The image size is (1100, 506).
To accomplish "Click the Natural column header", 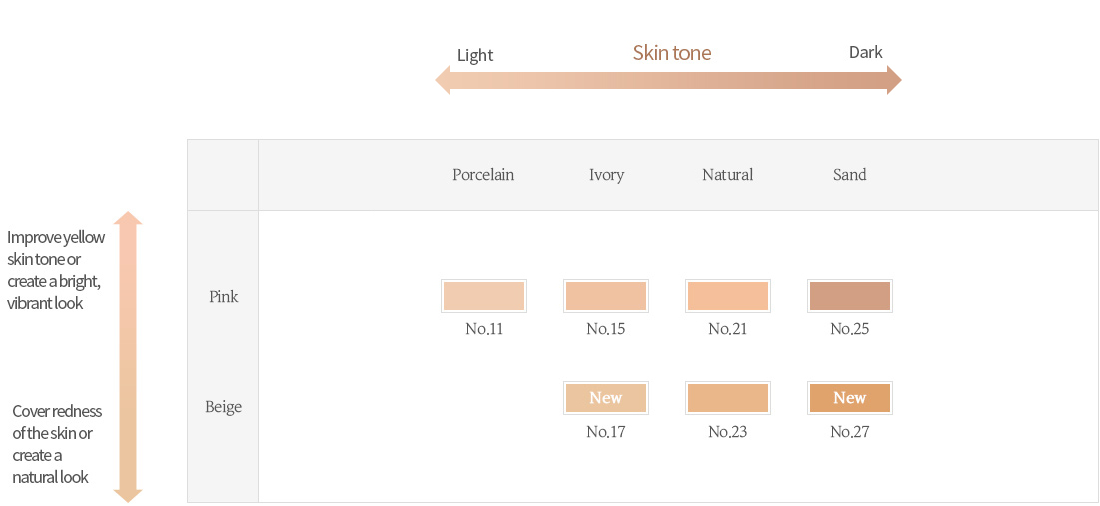I will click(x=727, y=175).
